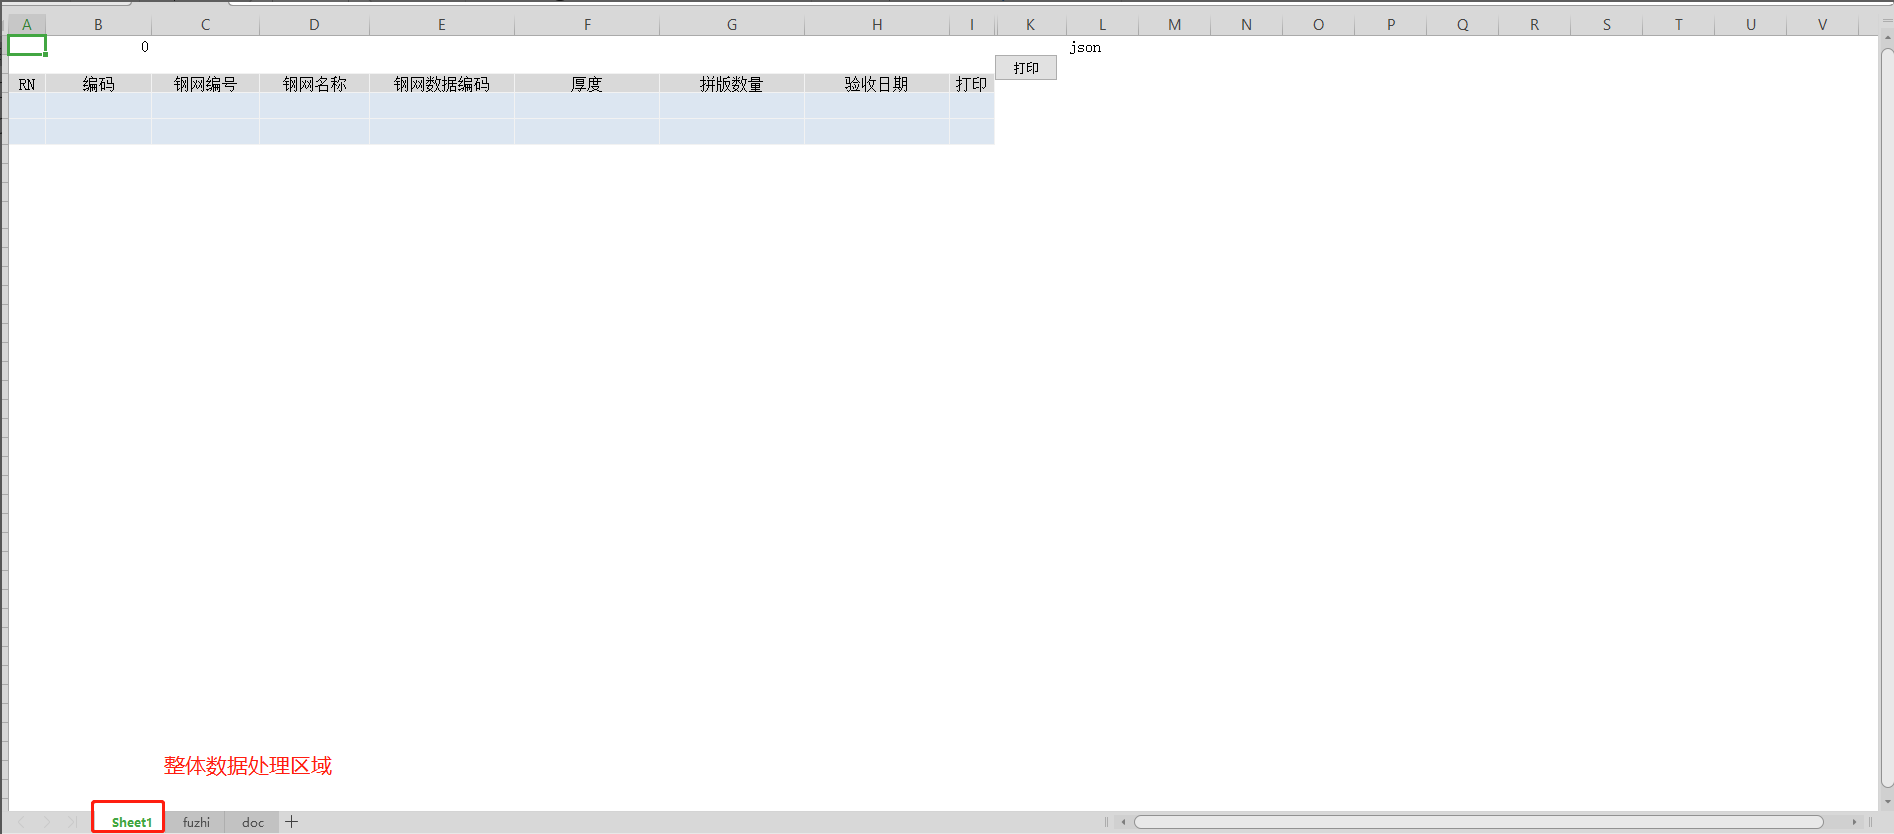The height and width of the screenshot is (834, 1894).
Task: Select column E header
Action: click(x=441, y=25)
